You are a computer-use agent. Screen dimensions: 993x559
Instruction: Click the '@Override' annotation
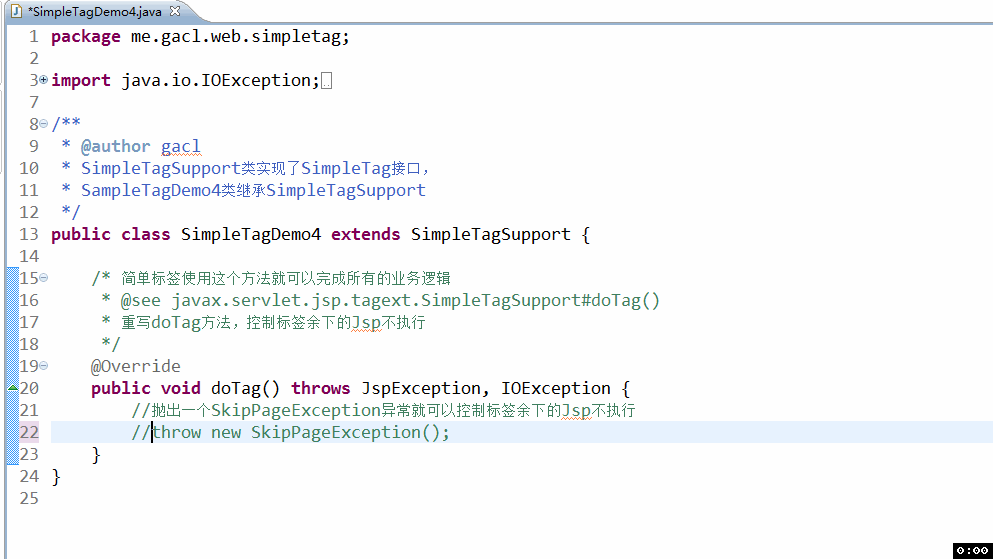(x=136, y=366)
